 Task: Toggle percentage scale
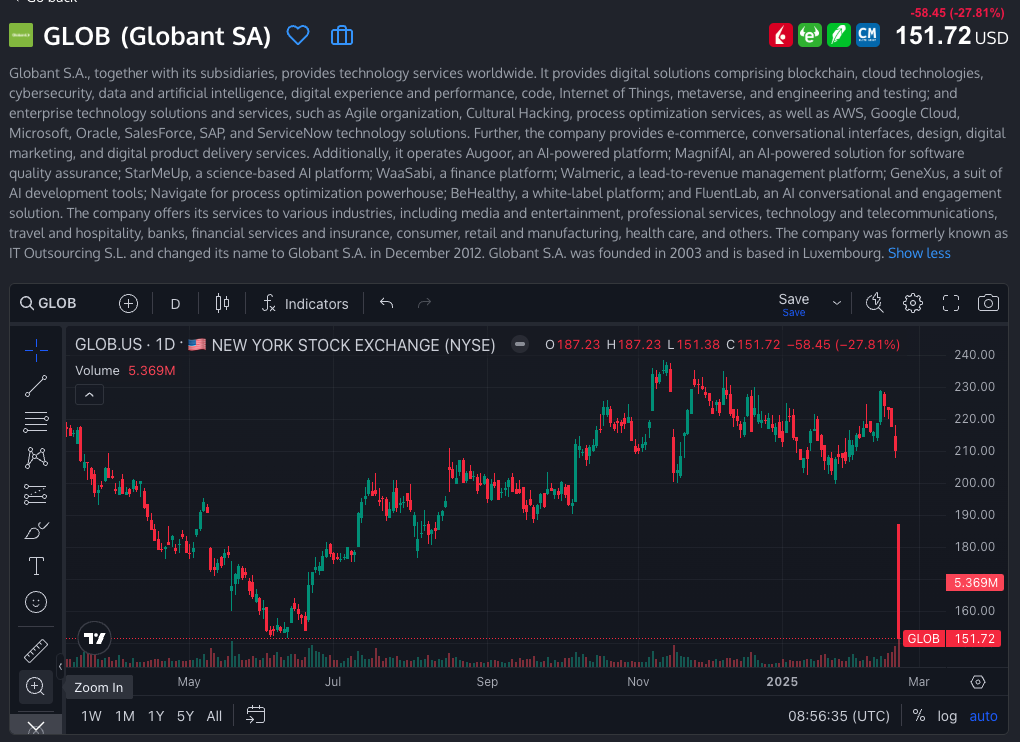[x=919, y=716]
